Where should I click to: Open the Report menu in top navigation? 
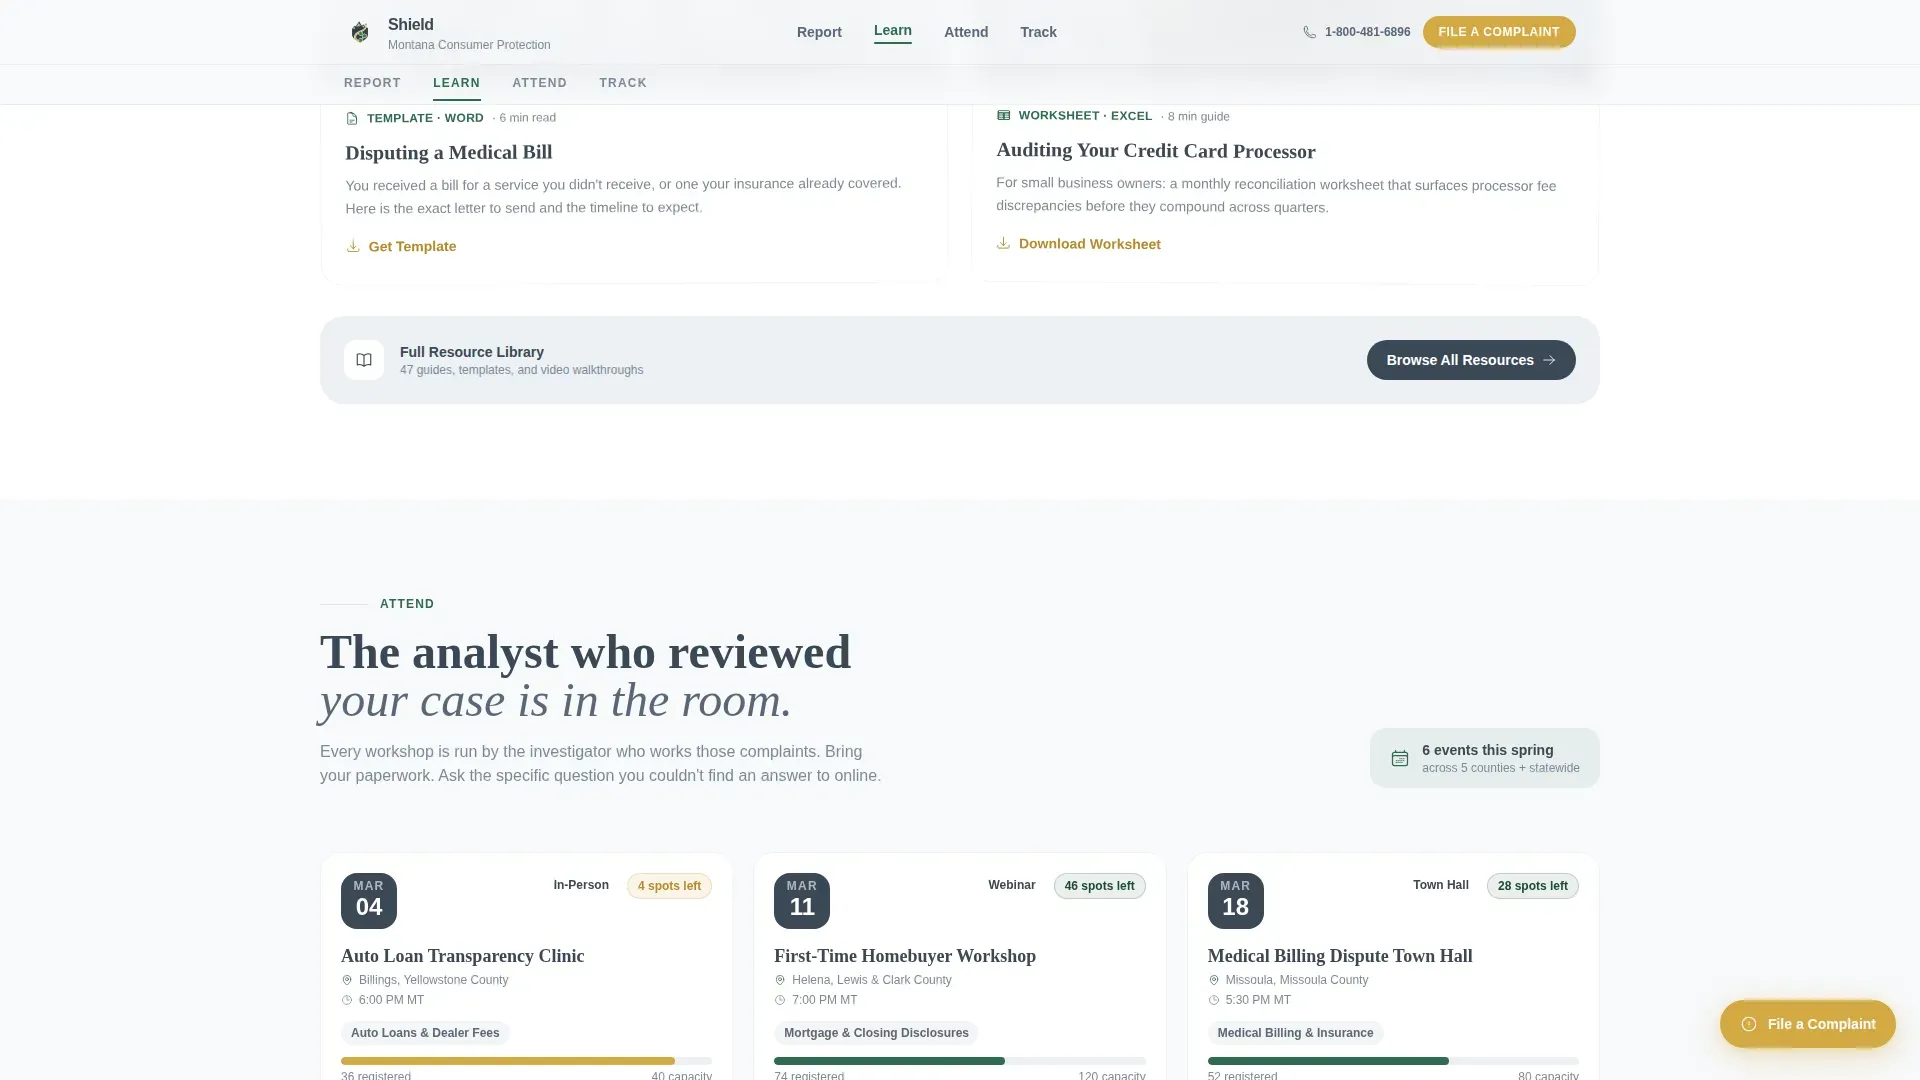click(x=819, y=32)
